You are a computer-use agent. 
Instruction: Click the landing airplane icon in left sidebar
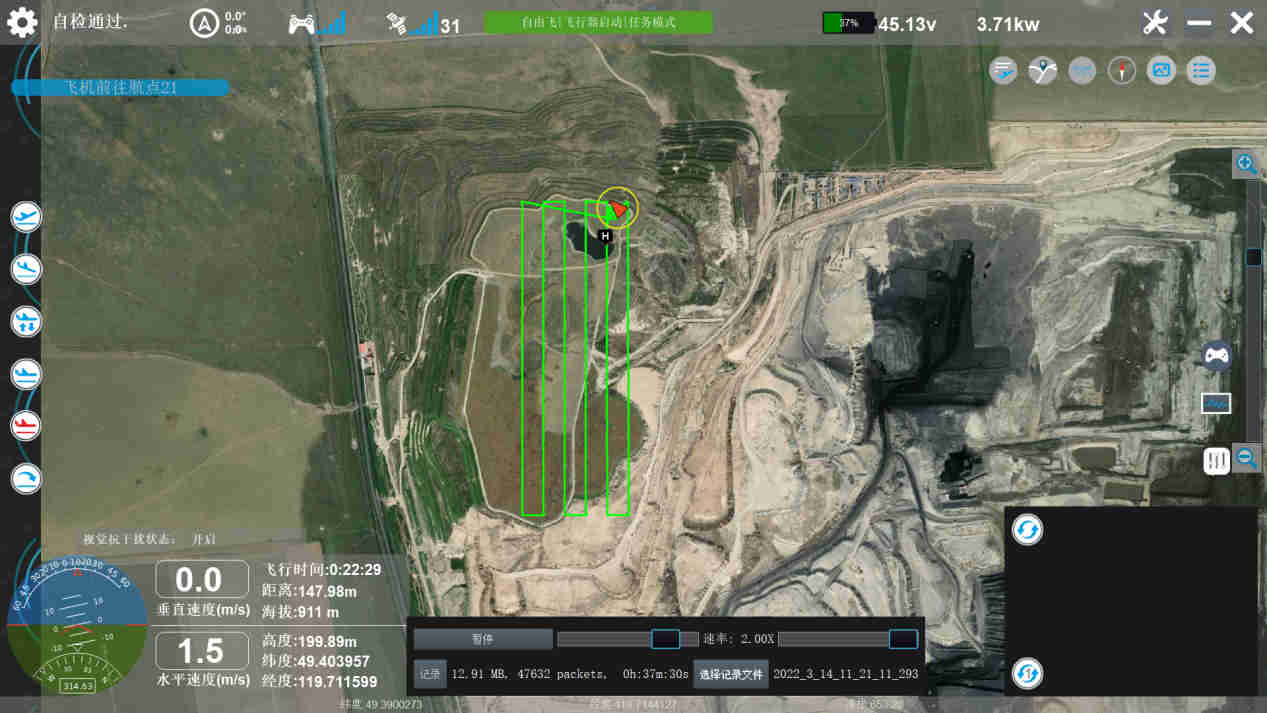(x=26, y=269)
